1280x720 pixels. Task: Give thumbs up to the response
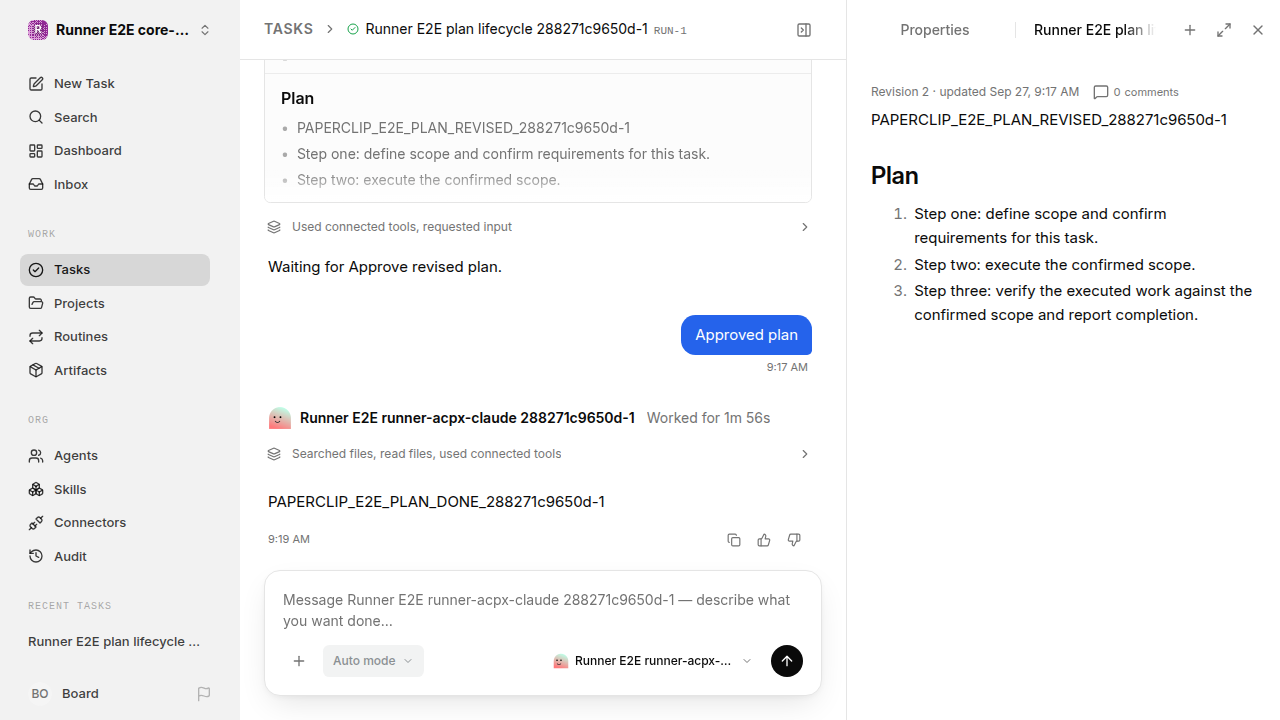[x=764, y=540]
